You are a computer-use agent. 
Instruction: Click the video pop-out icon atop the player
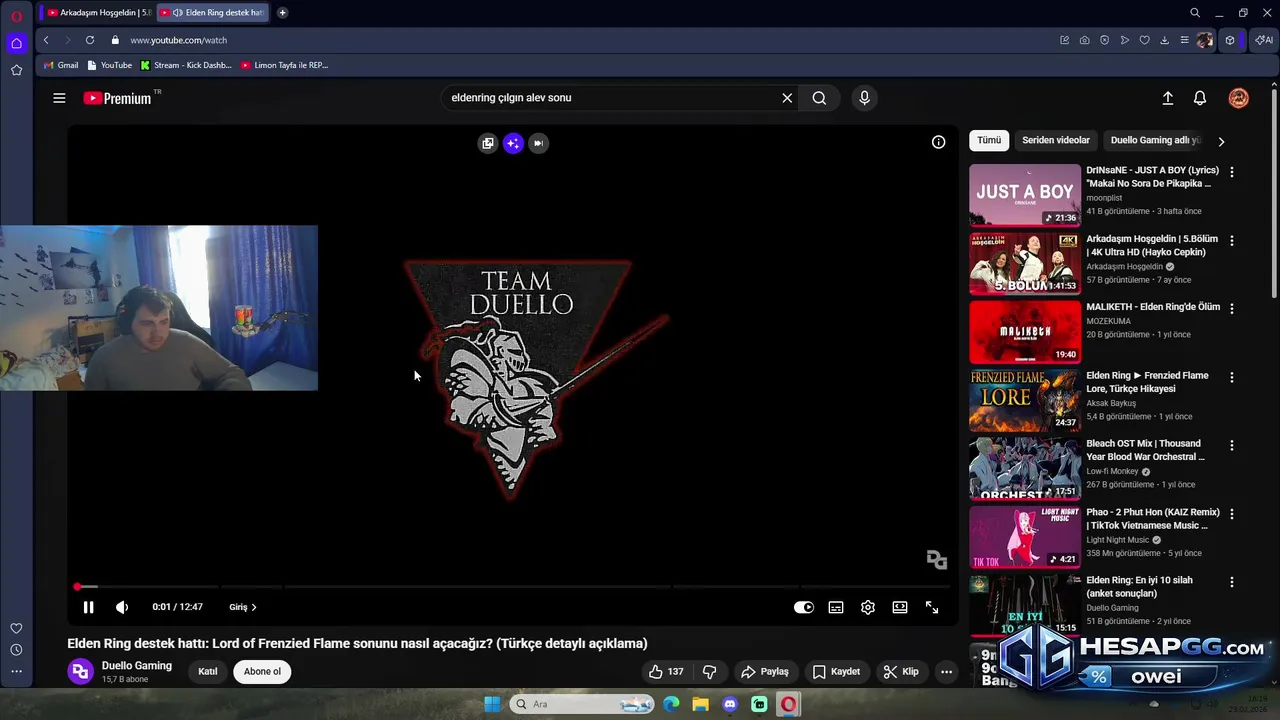[488, 143]
